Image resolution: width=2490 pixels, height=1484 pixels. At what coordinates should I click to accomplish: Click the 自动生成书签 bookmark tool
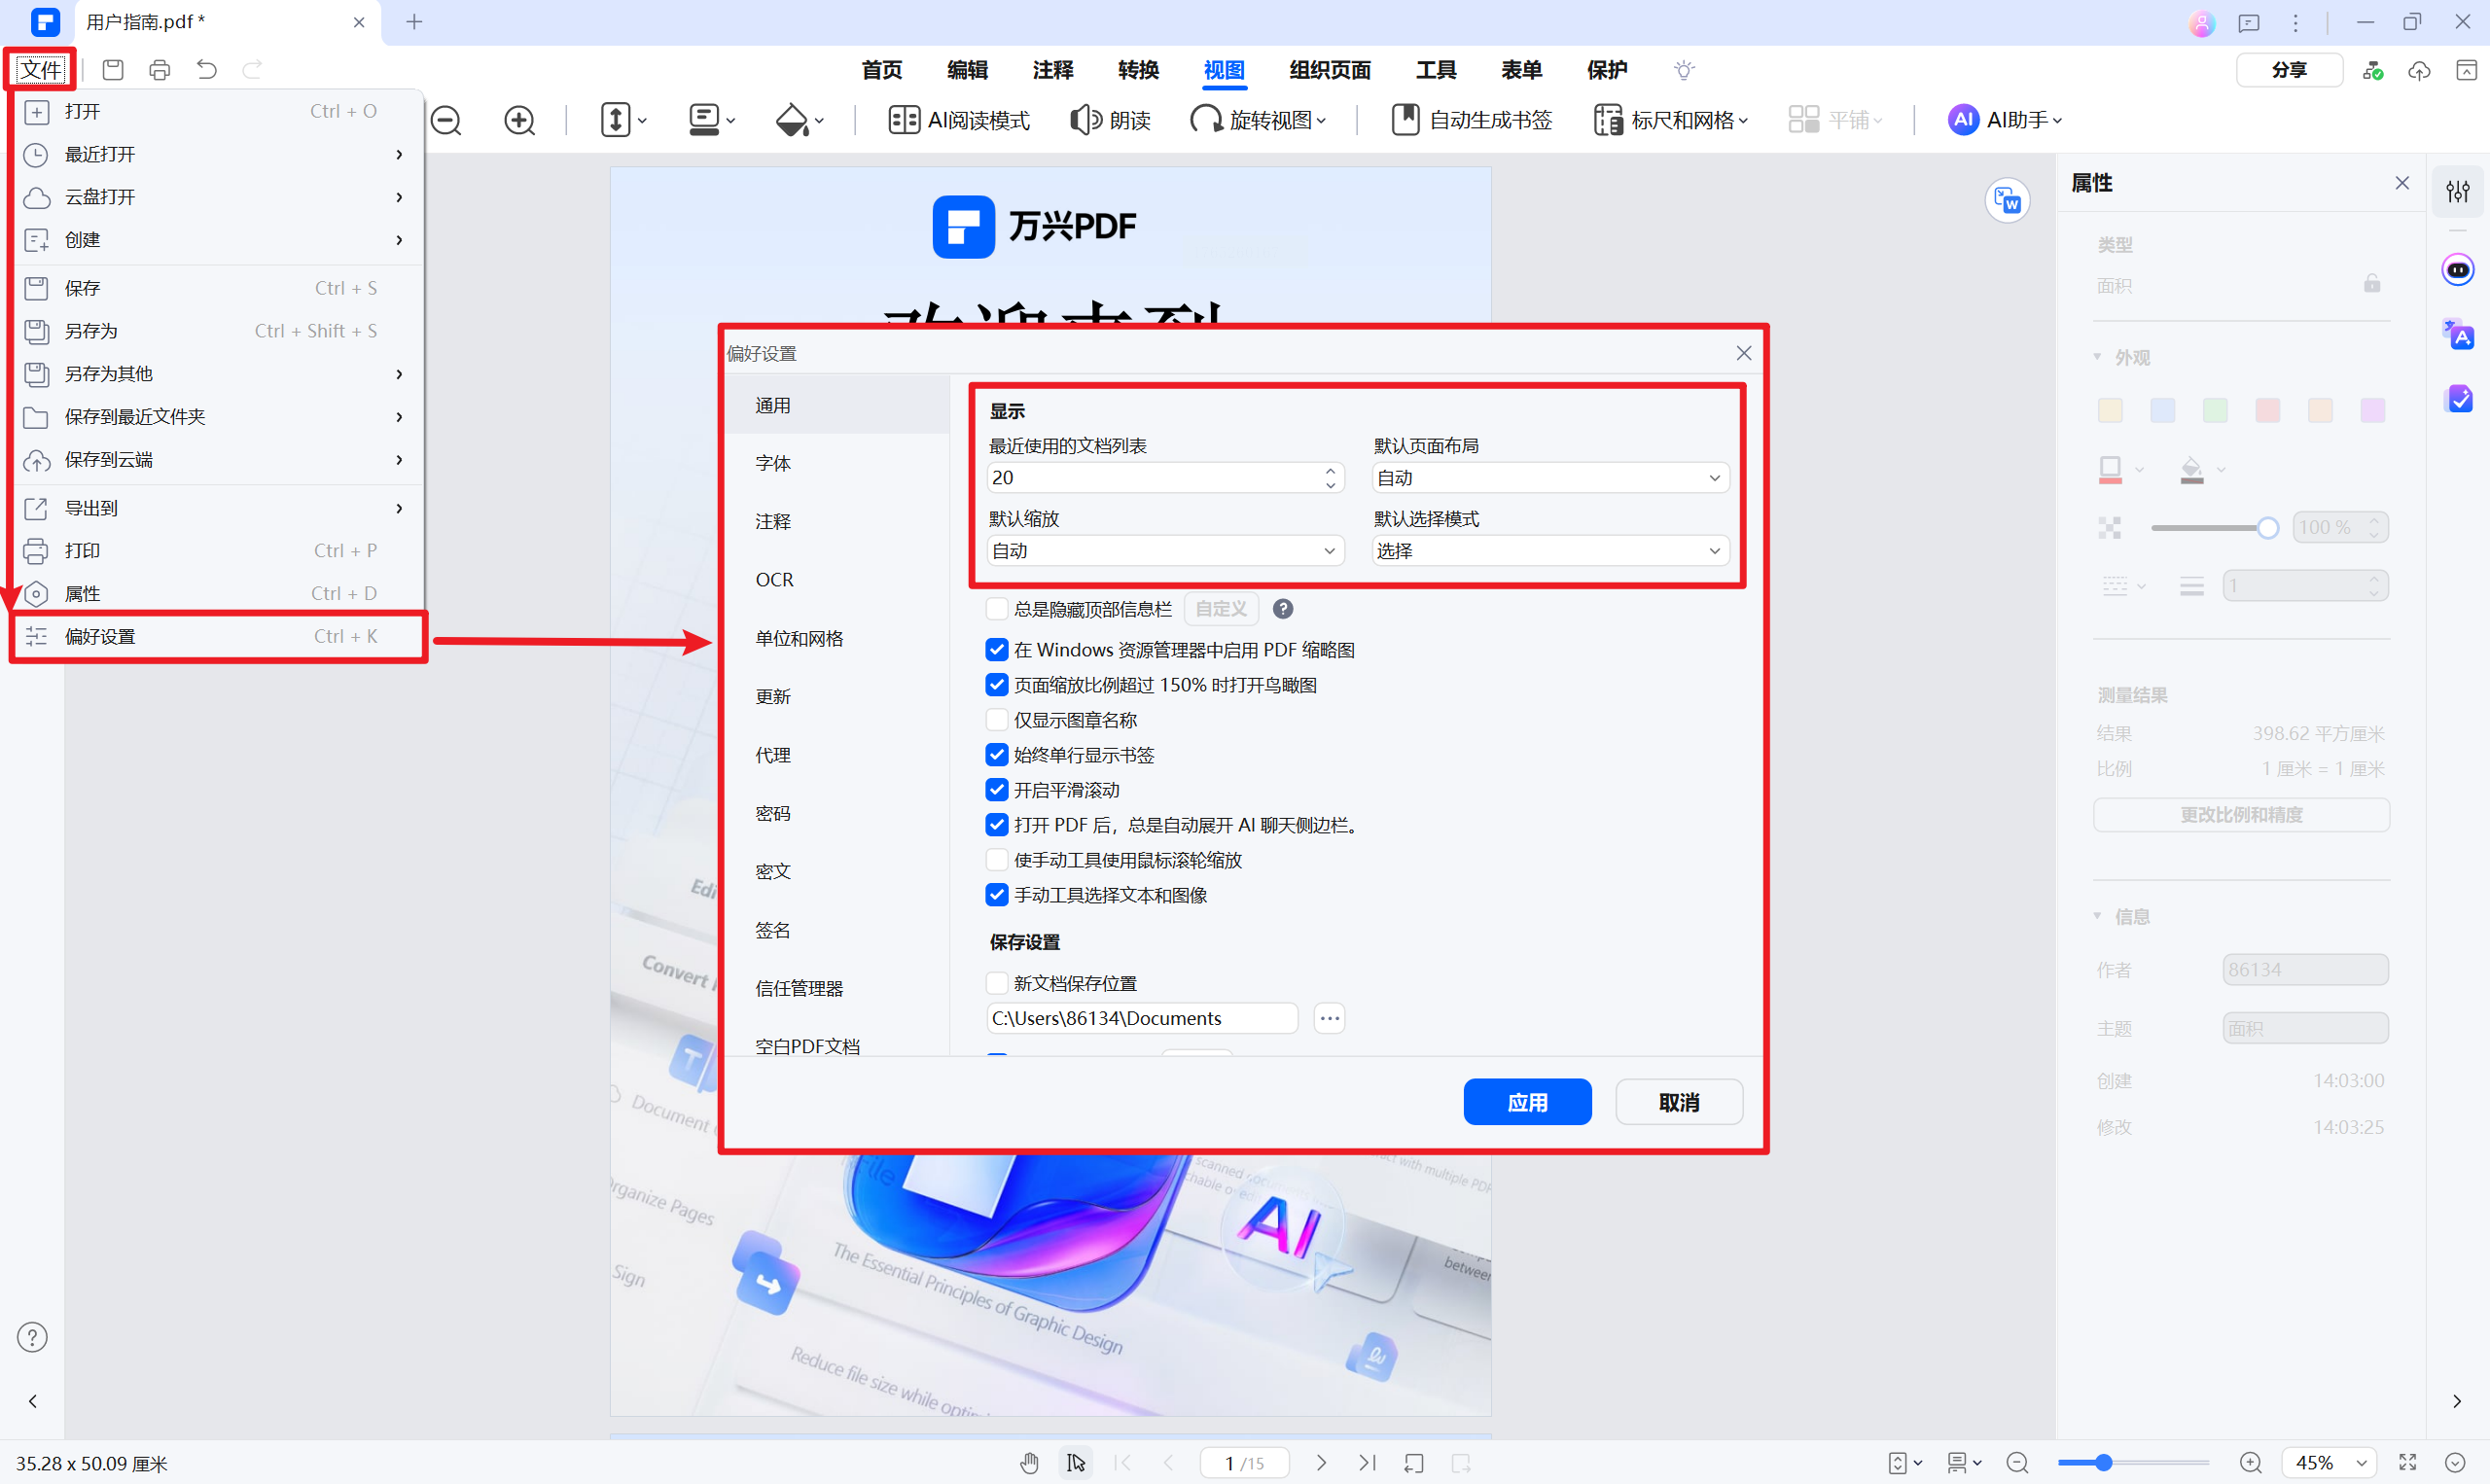(x=1471, y=121)
